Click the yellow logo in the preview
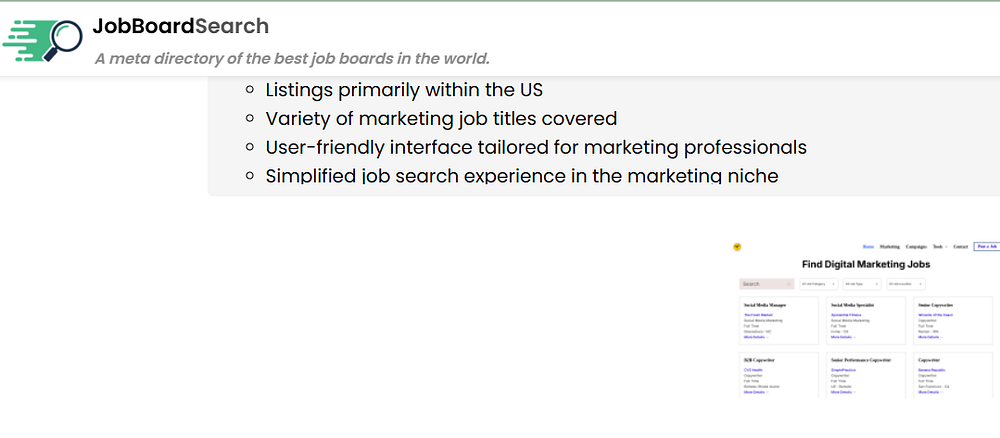 click(737, 246)
